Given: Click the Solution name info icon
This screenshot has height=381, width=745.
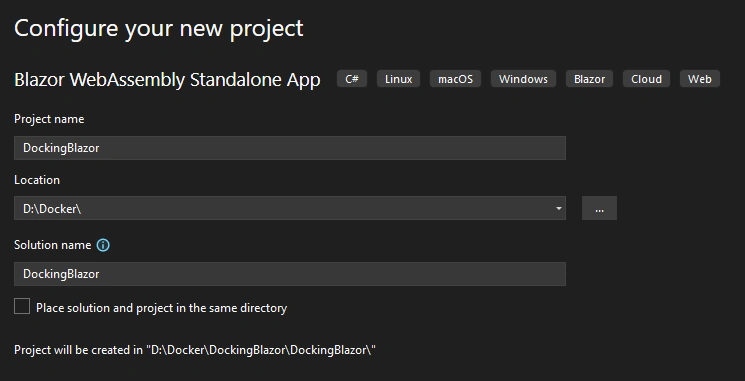Looking at the screenshot, I should coord(103,245).
